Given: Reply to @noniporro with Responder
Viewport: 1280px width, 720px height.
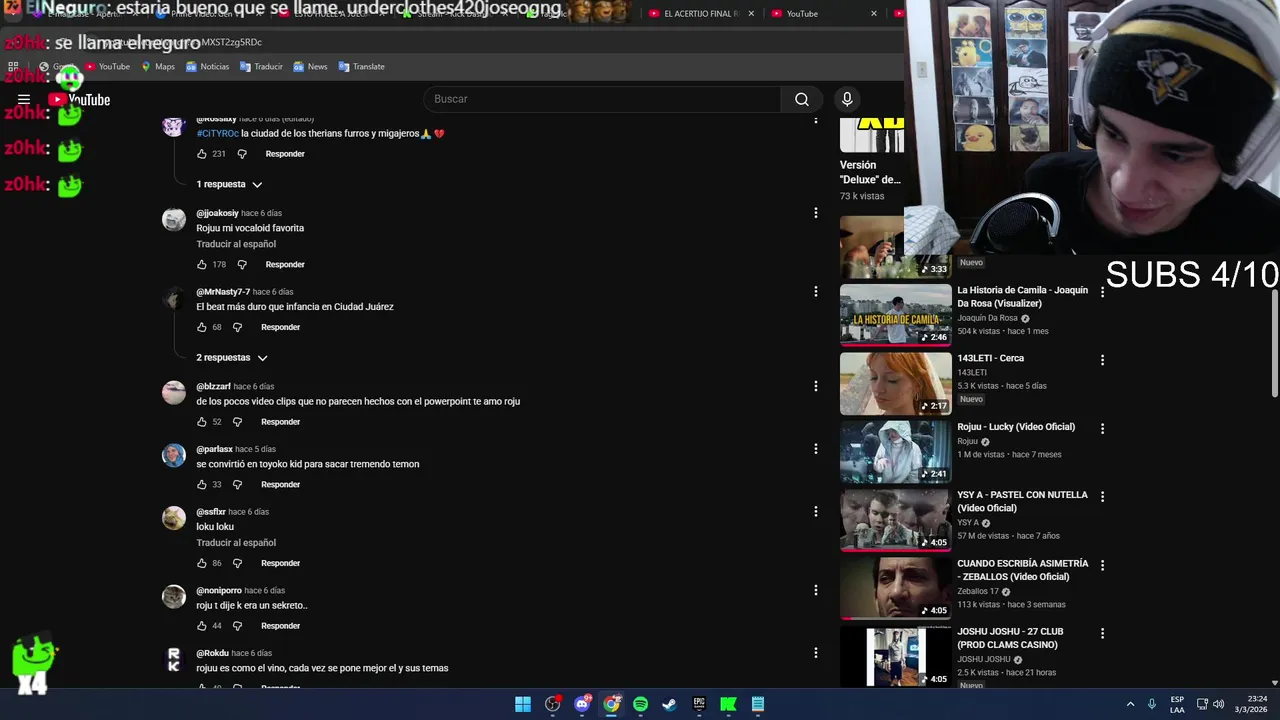Looking at the screenshot, I should pos(281,626).
